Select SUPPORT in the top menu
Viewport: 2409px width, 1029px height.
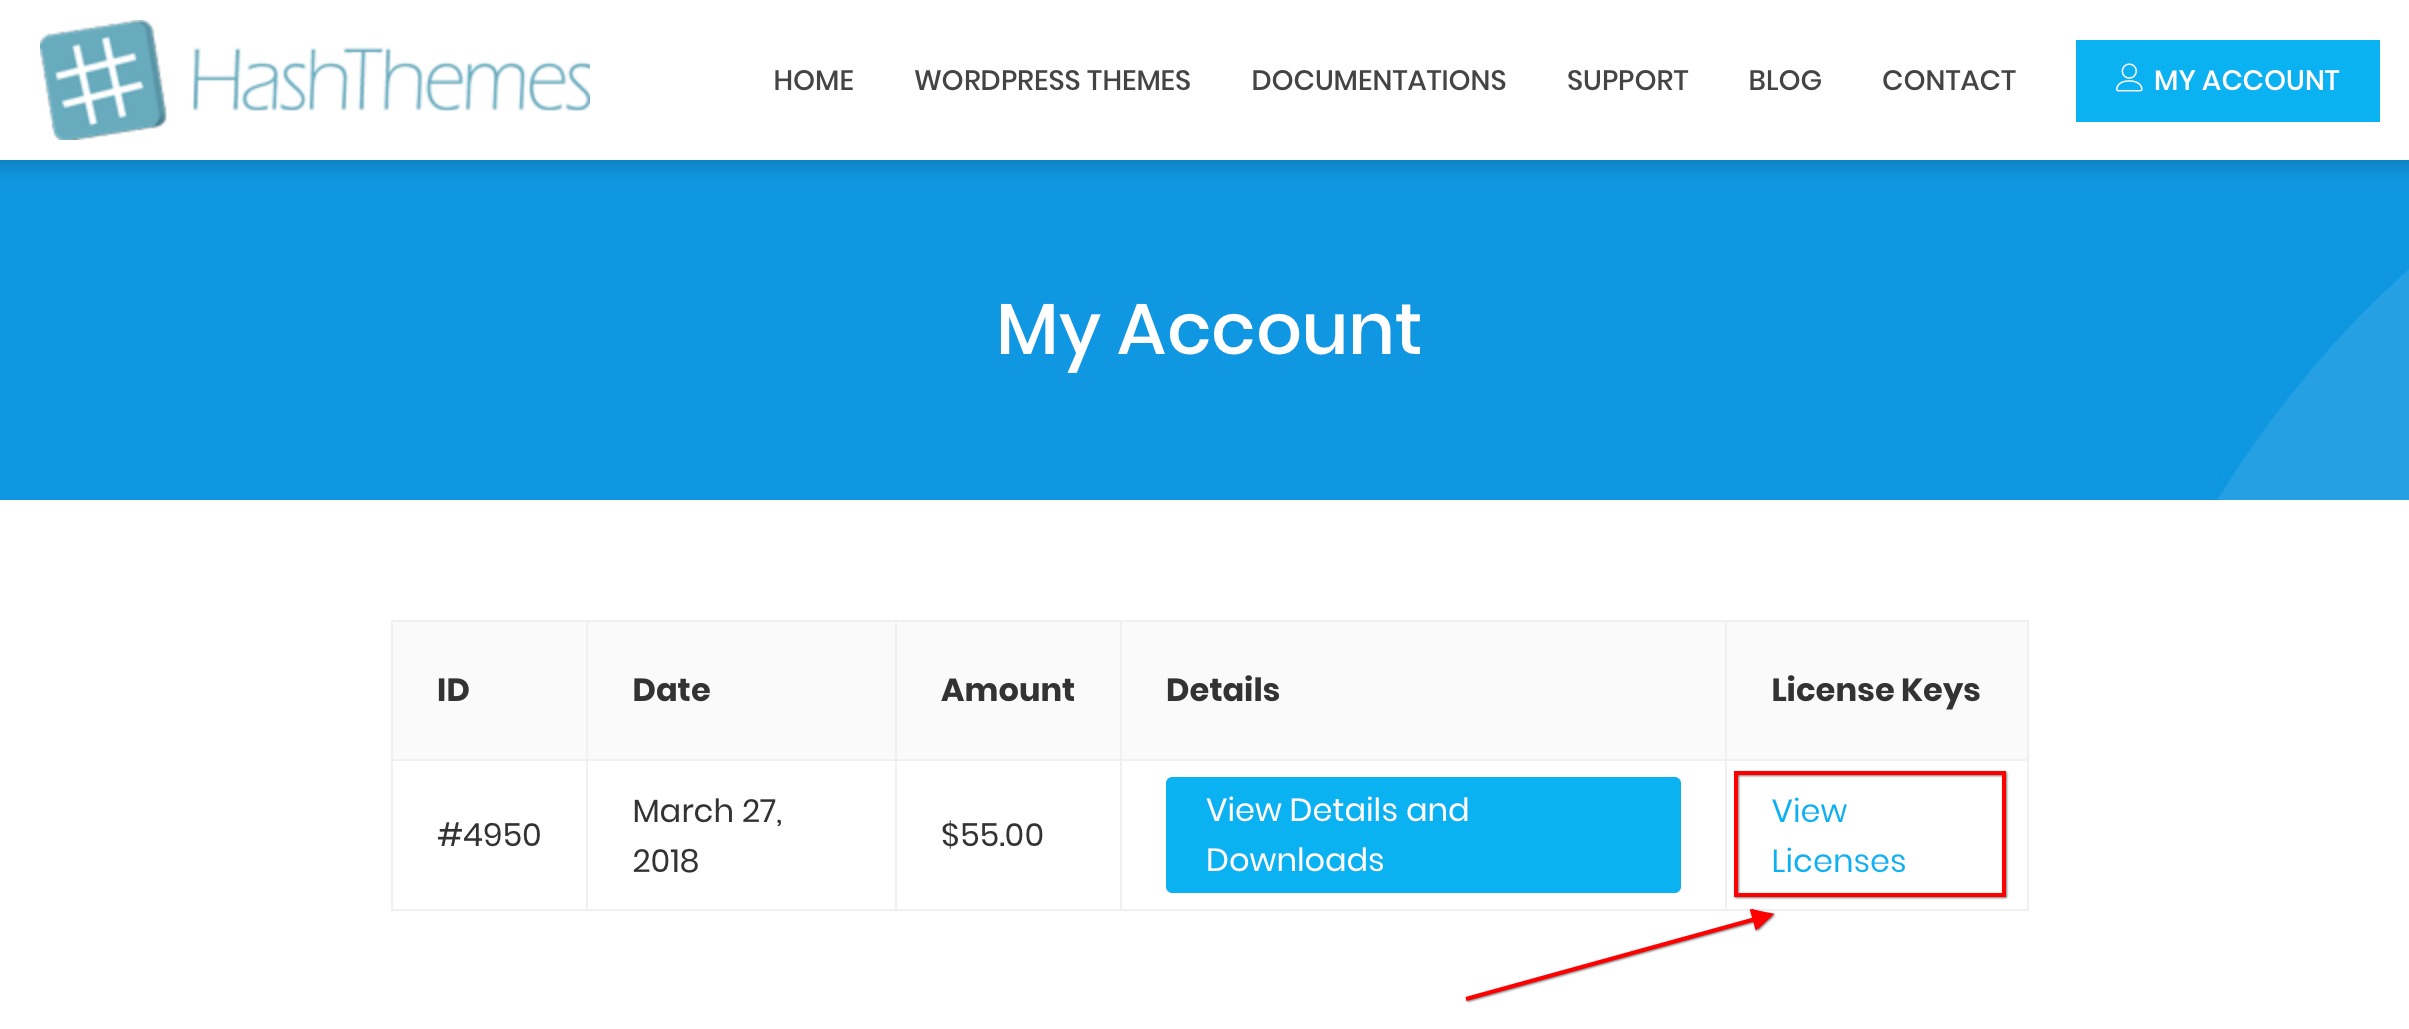1627,80
